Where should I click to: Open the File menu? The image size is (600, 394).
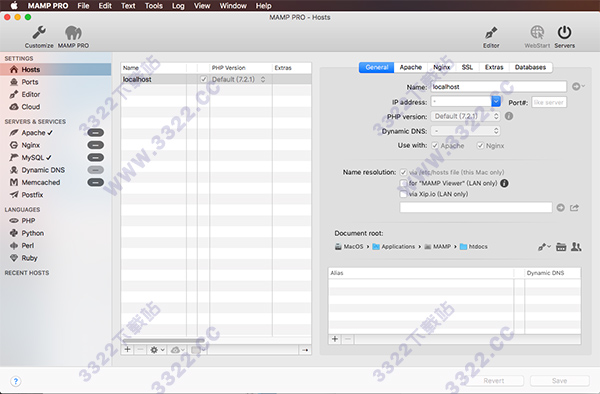point(83,6)
